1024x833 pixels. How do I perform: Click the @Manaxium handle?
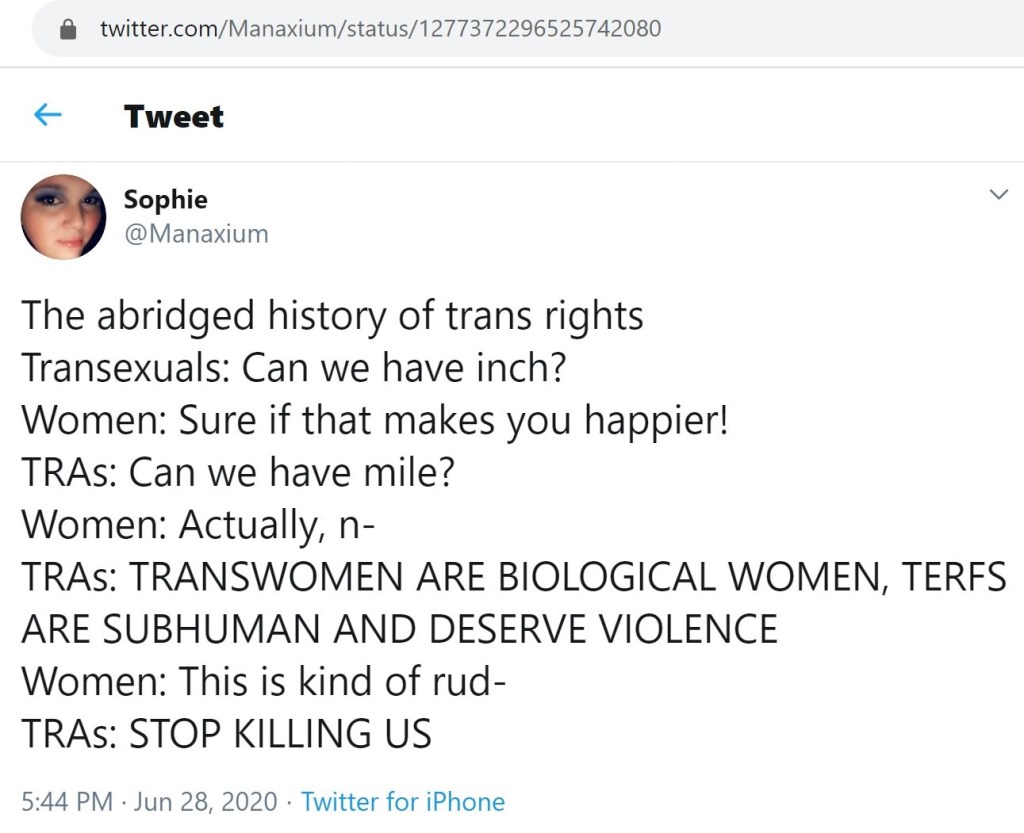[195, 234]
